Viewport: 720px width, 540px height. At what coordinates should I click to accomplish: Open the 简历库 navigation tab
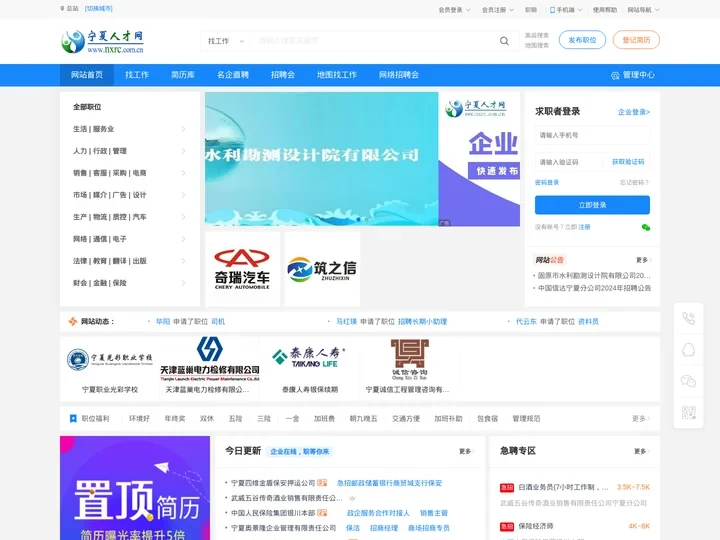182,75
